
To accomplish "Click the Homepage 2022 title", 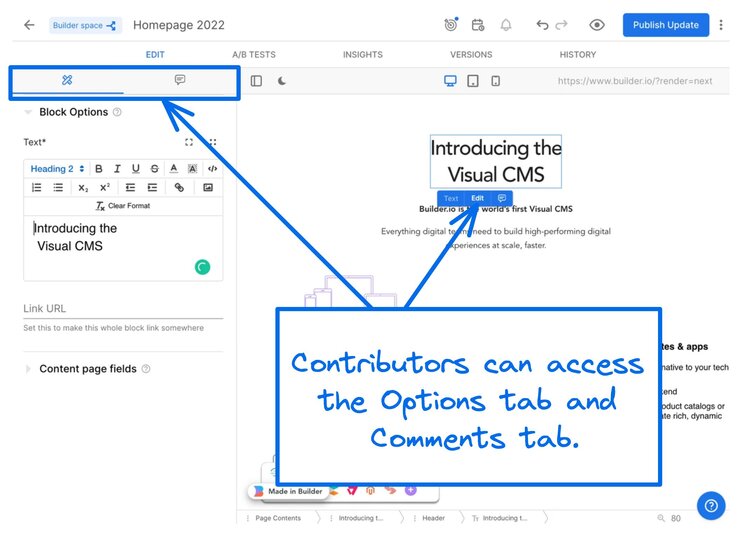I will [179, 25].
